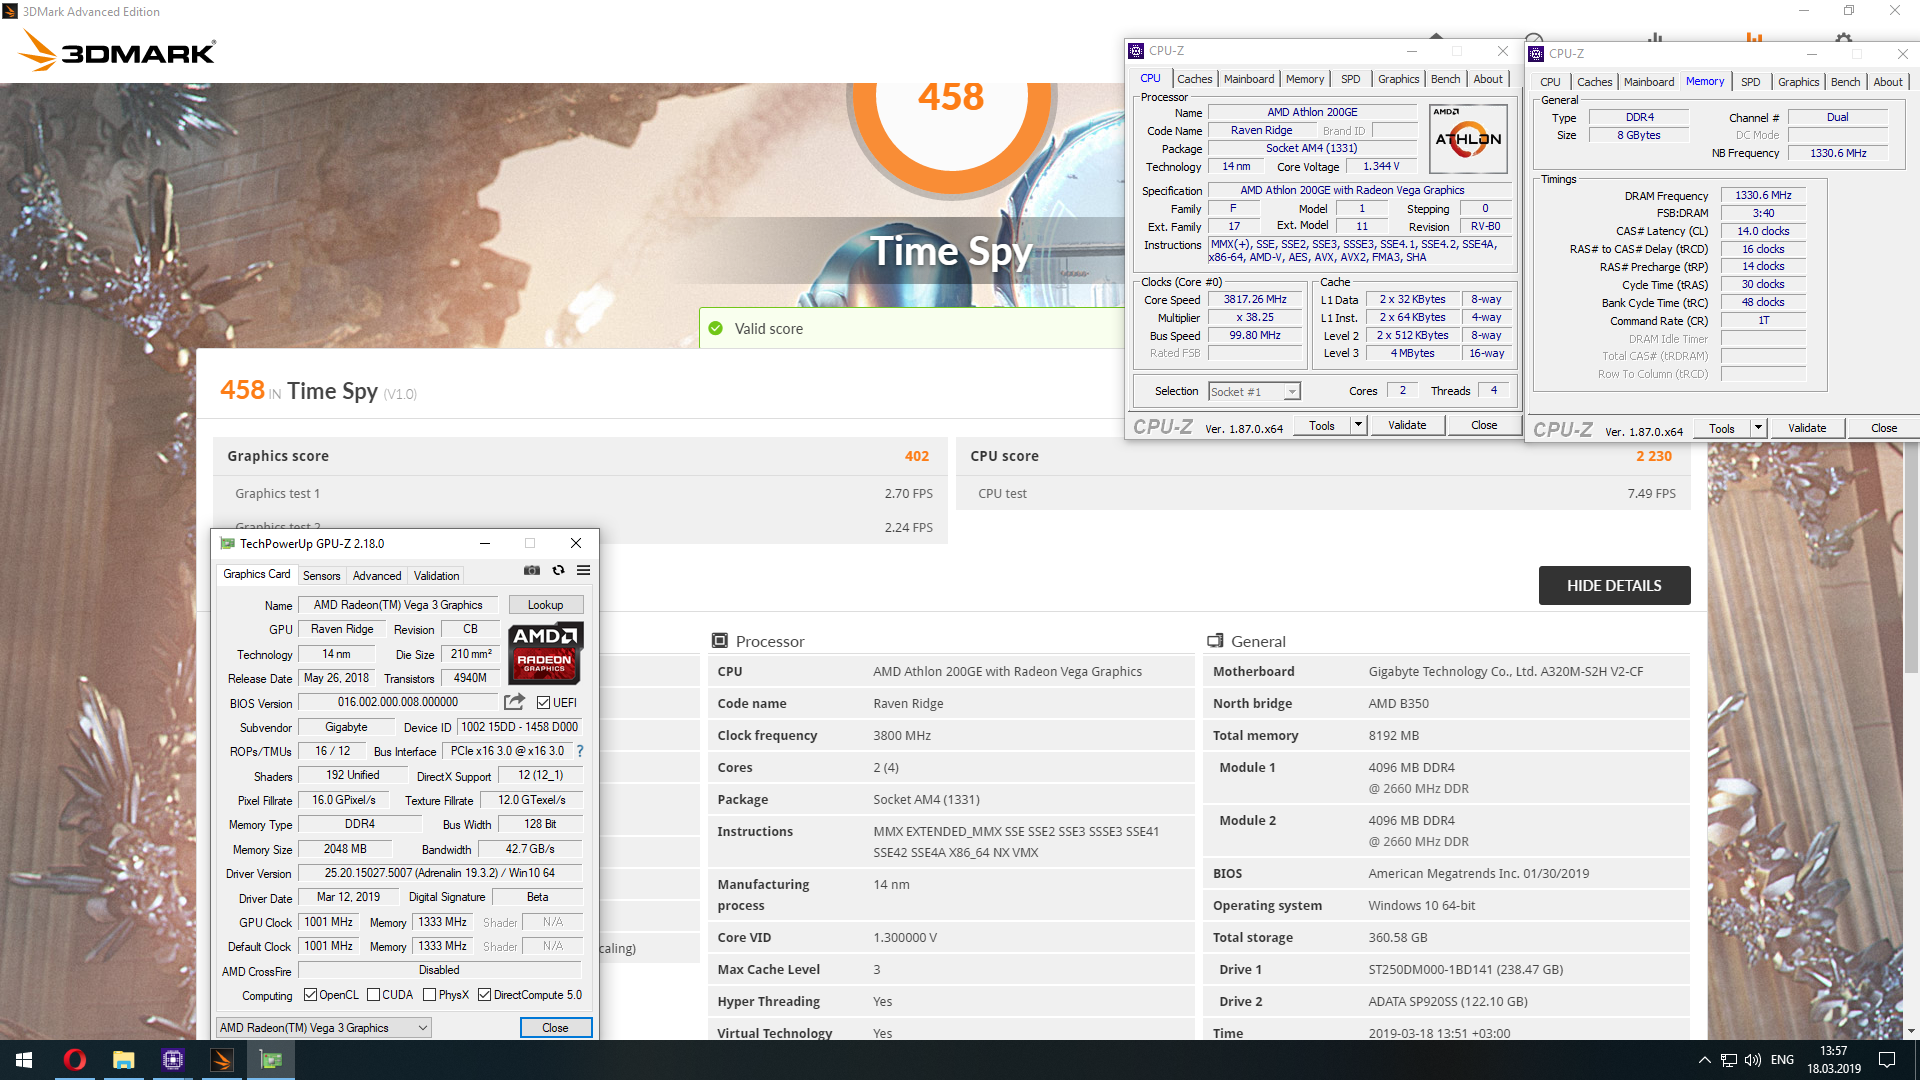1920x1080 pixels.
Task: Switch to GPU-Z via its taskbar icon
Action: 271,1060
